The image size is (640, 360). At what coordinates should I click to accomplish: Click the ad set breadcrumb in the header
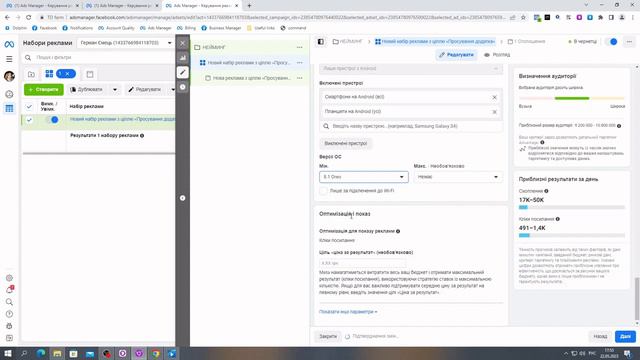[x=435, y=42]
